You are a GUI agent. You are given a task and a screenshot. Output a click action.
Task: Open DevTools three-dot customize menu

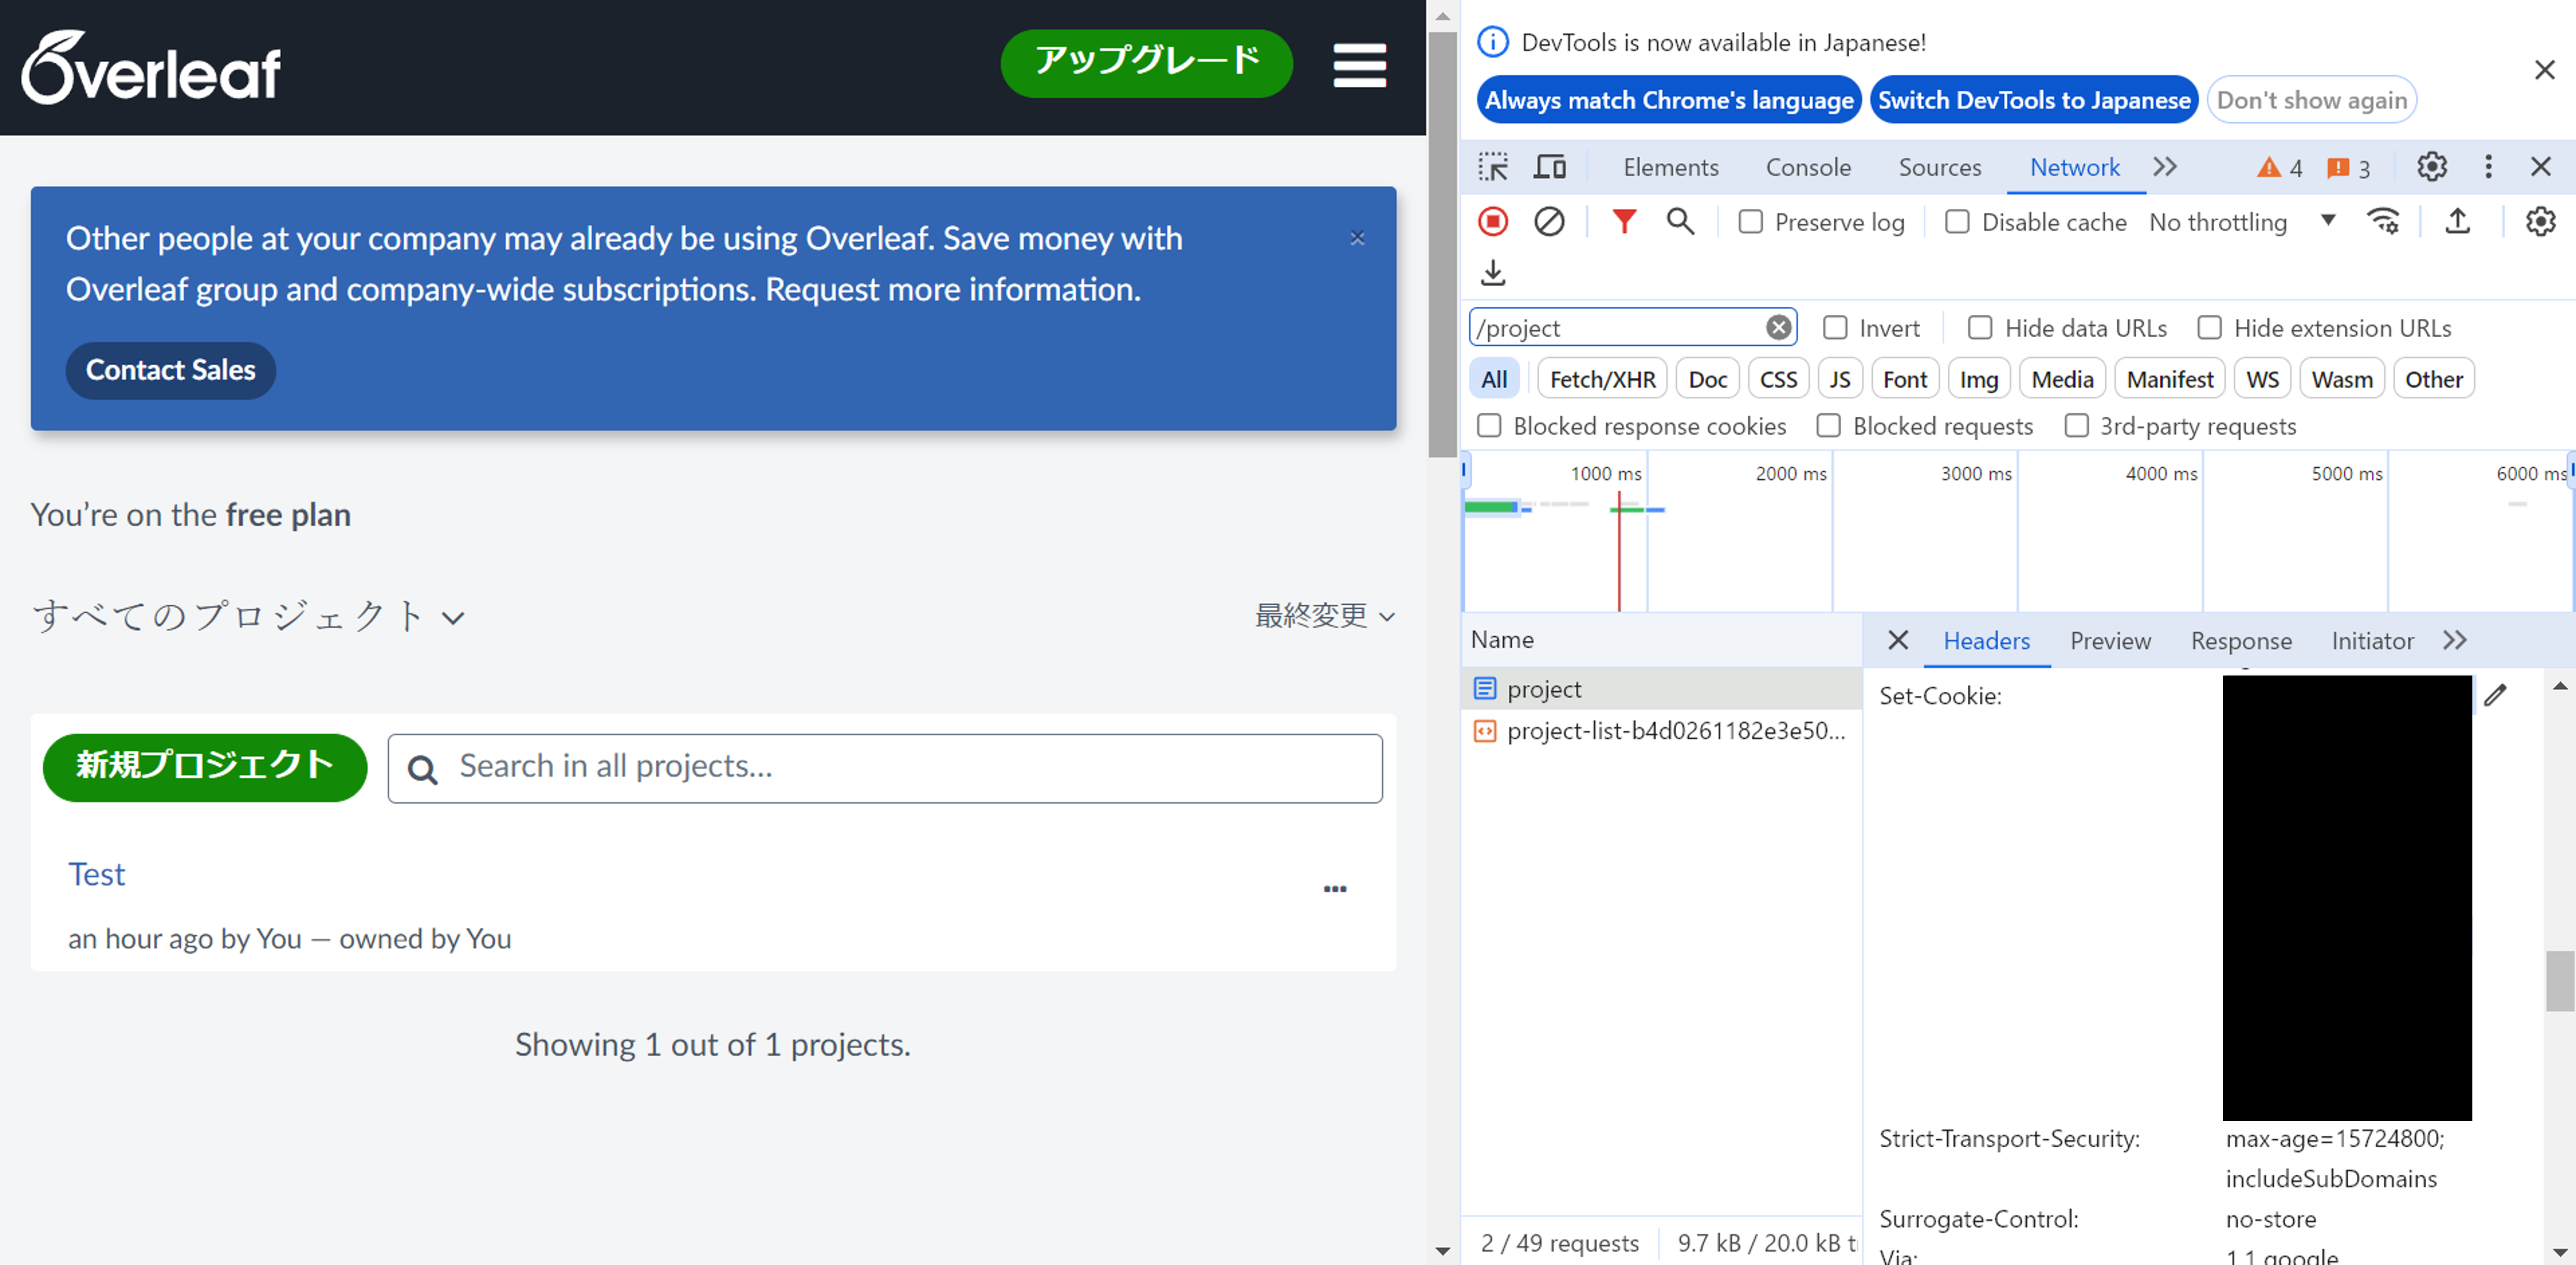[2488, 167]
